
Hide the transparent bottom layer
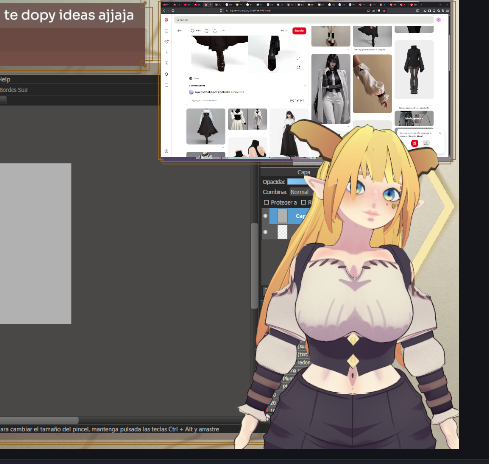265,232
